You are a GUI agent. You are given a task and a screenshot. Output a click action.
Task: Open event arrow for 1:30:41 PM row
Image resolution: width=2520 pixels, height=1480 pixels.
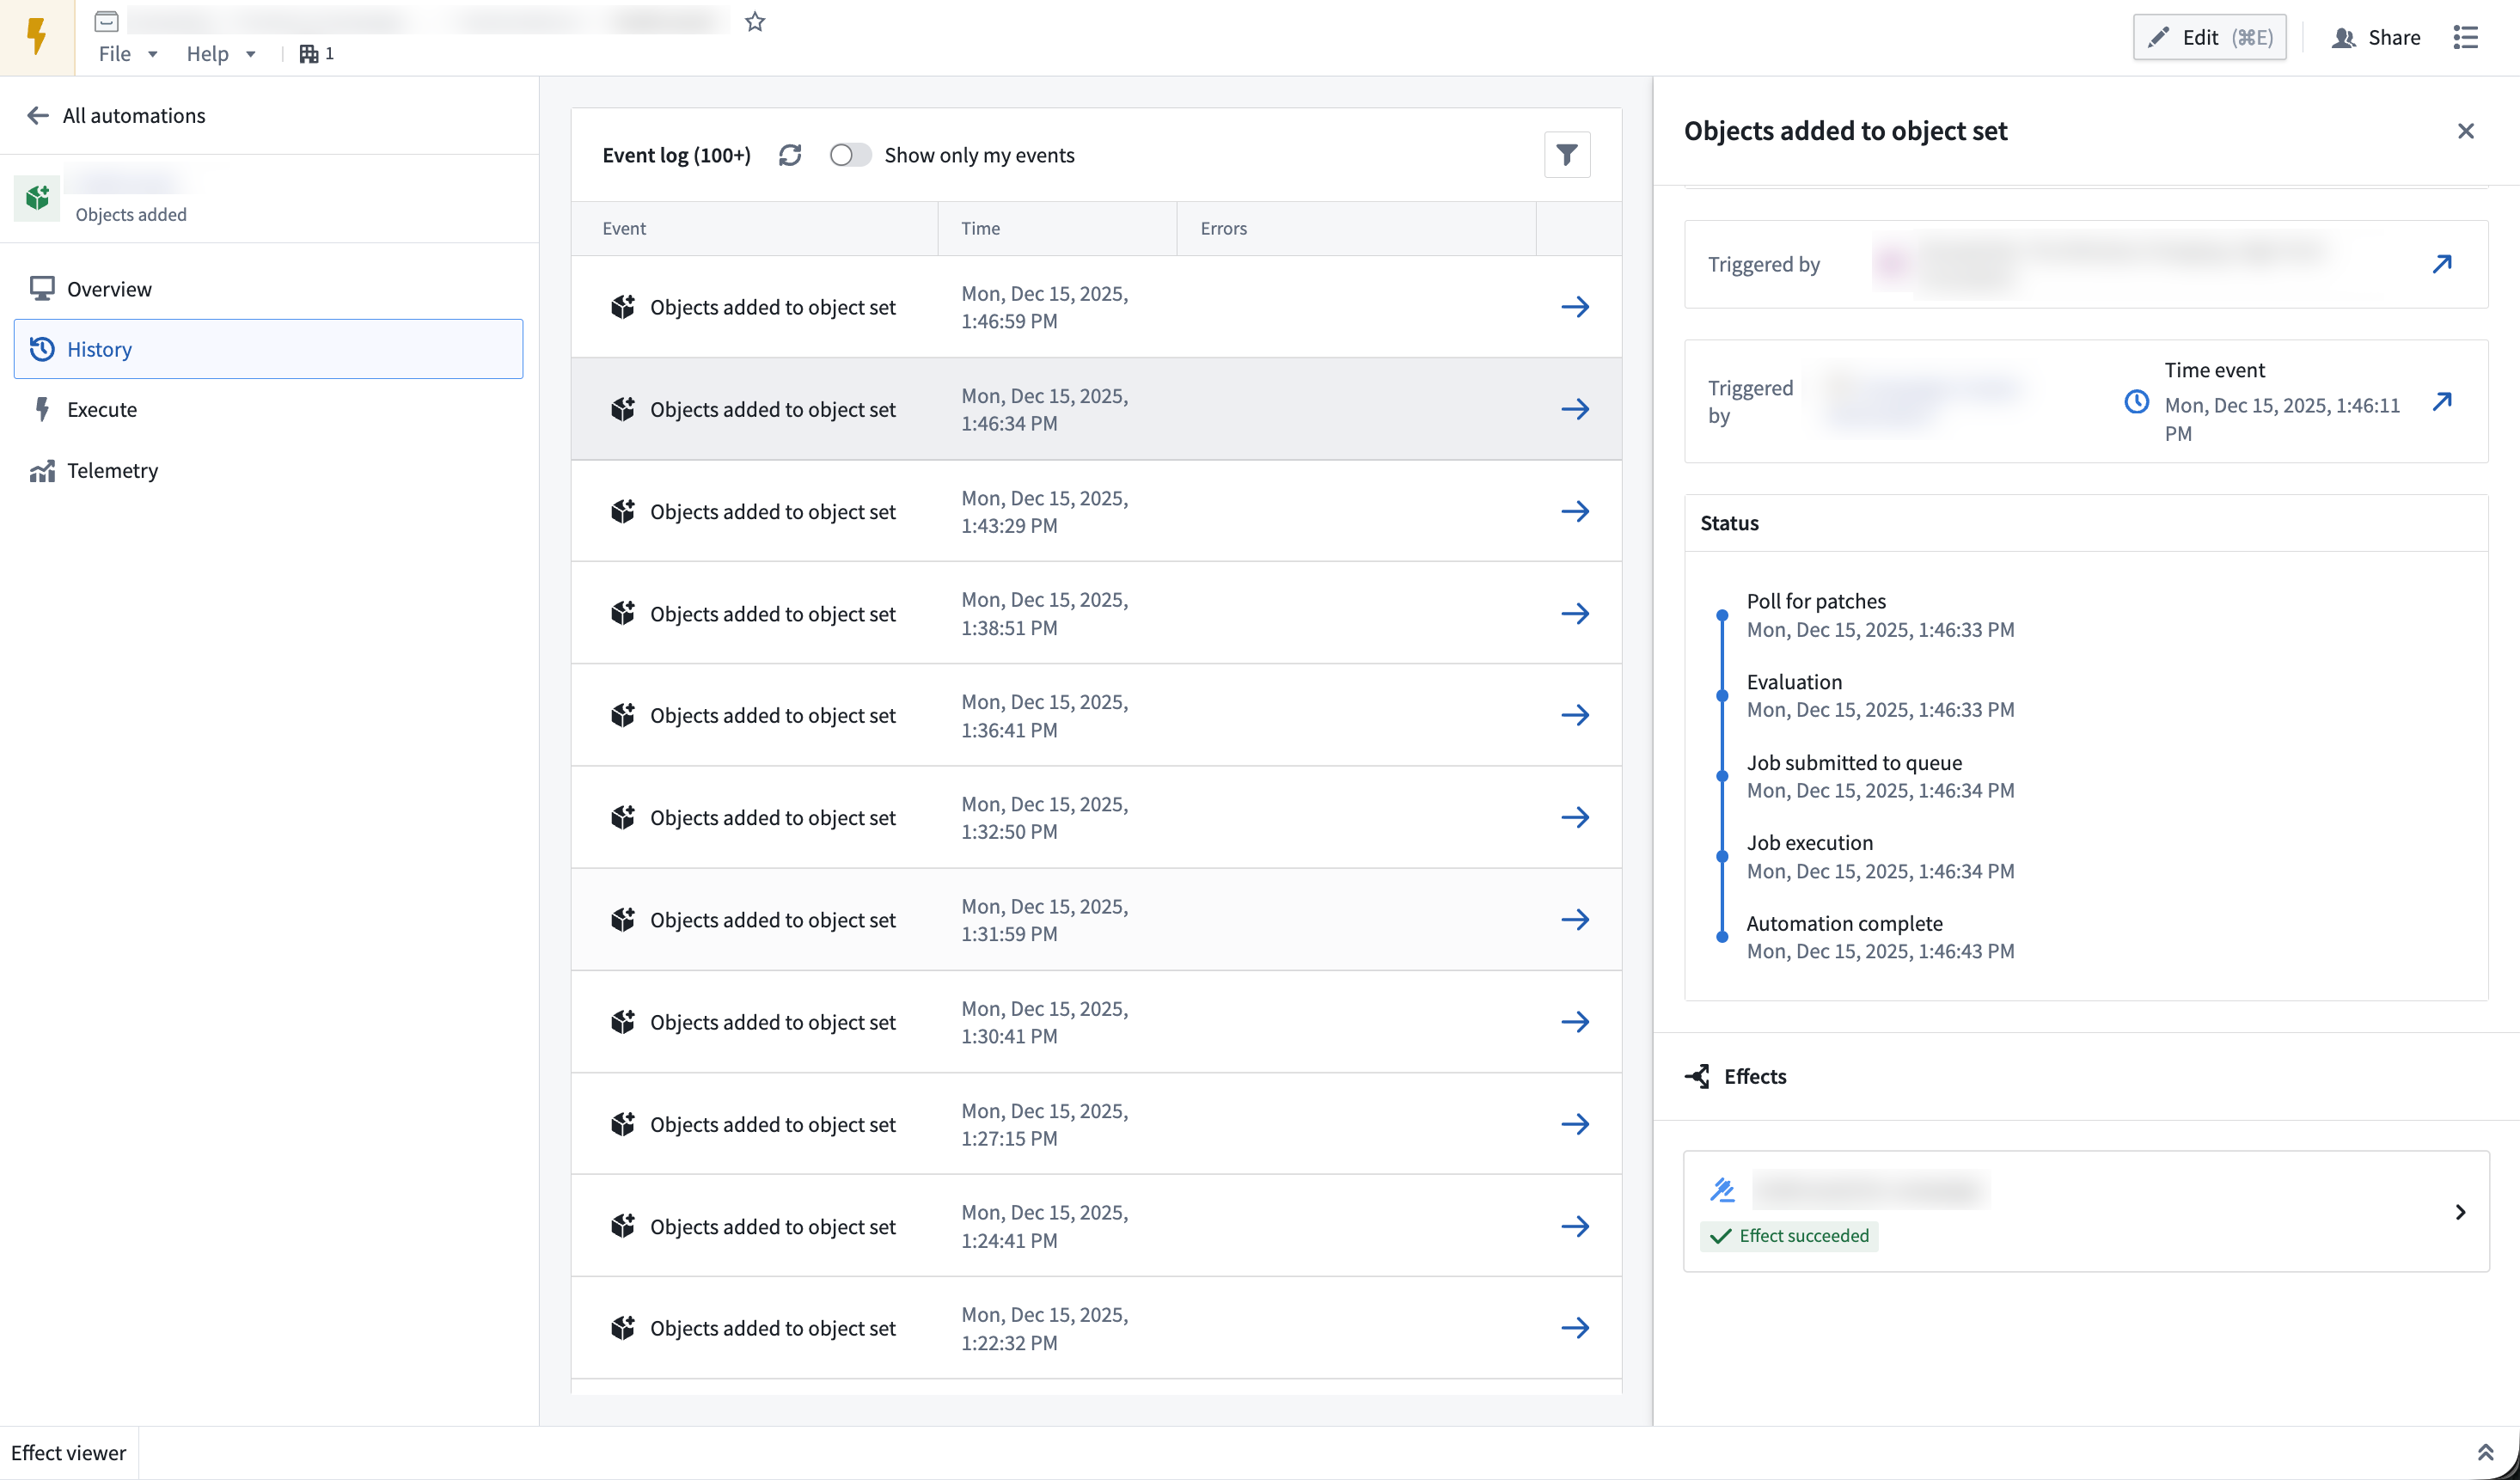point(1575,1022)
